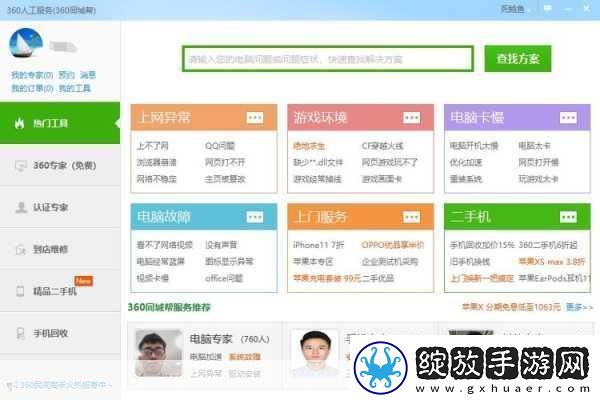Click the flame icon for 热门工具

coord(19,123)
